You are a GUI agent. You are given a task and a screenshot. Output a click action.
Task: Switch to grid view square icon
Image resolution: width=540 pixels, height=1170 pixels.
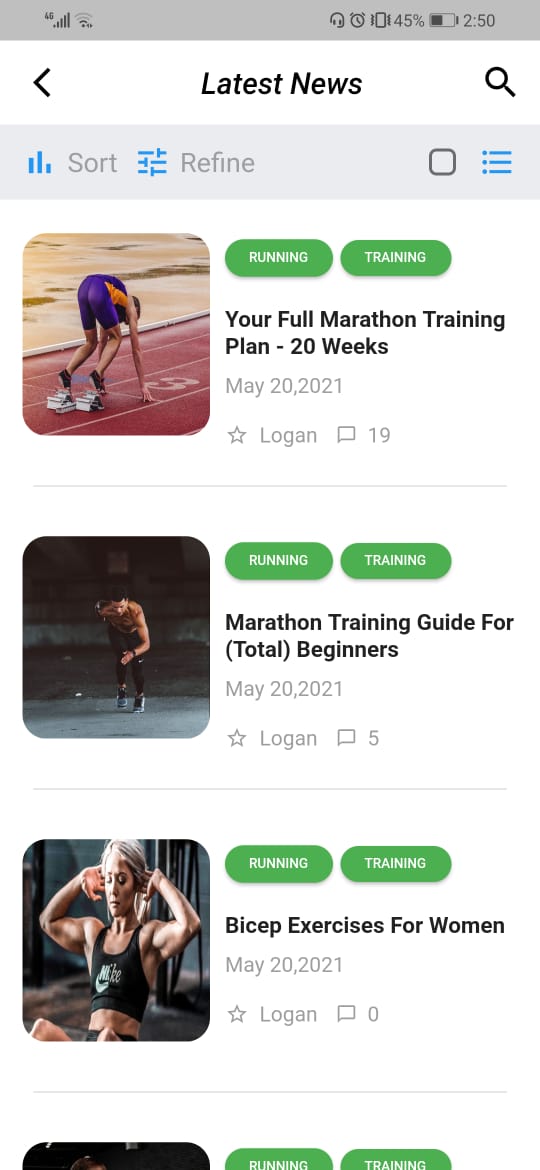coord(442,162)
